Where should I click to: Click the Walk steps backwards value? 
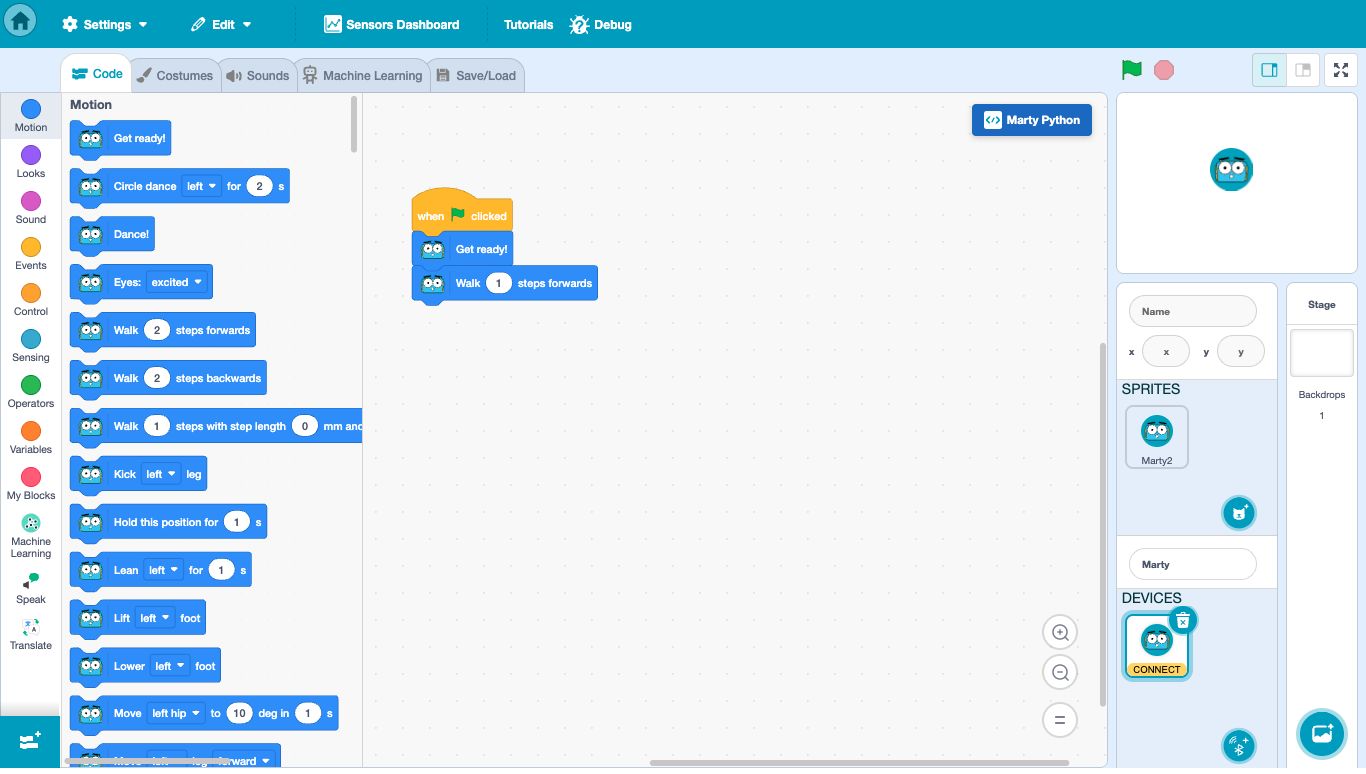coord(157,378)
